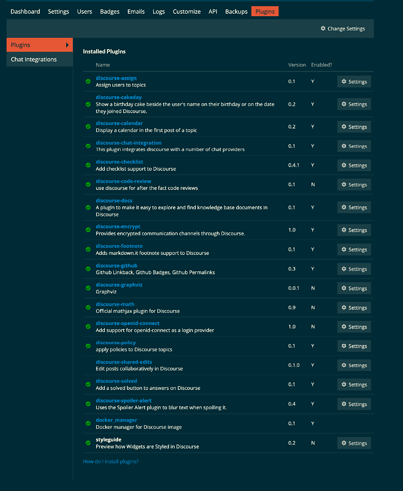
Task: Click 'How do I install plugins?' link
Action: click(x=111, y=461)
